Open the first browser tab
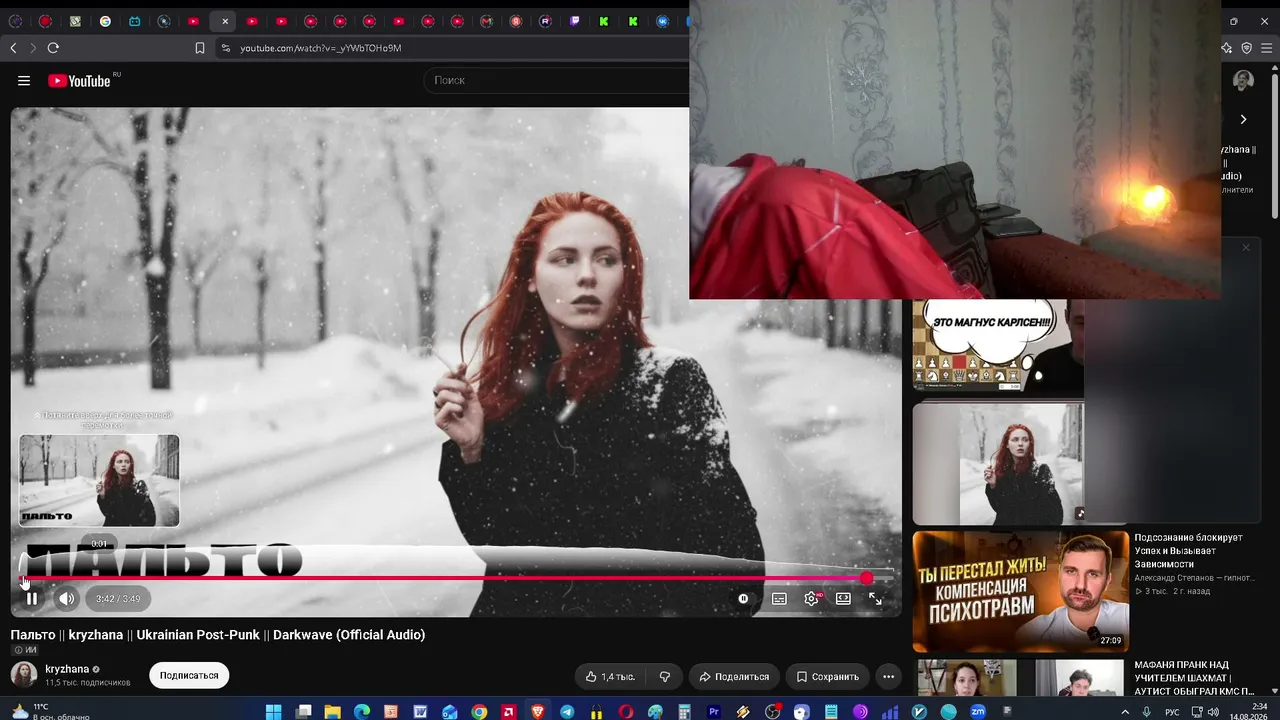 pyautogui.click(x=17, y=21)
